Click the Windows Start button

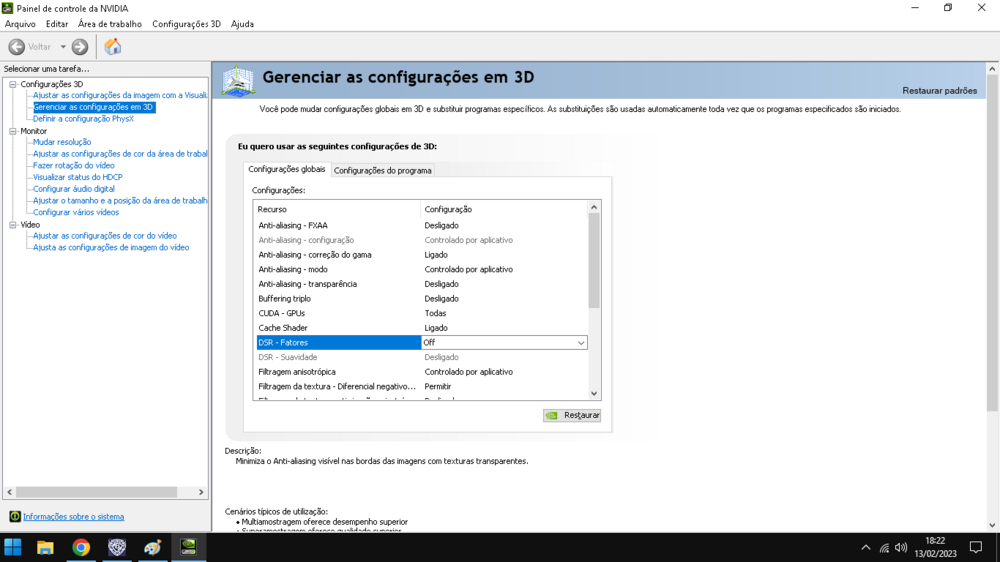(x=13, y=547)
